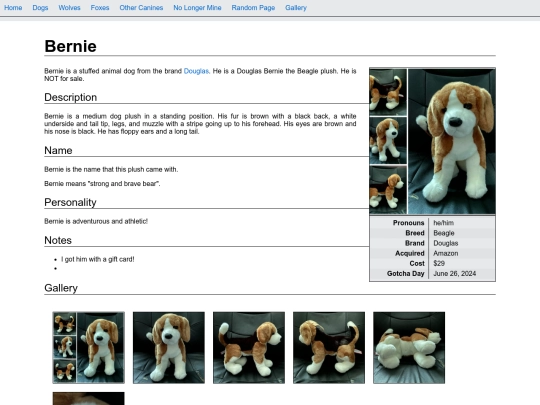Navigate to the Foxes page
The image size is (540, 405).
[x=100, y=8]
